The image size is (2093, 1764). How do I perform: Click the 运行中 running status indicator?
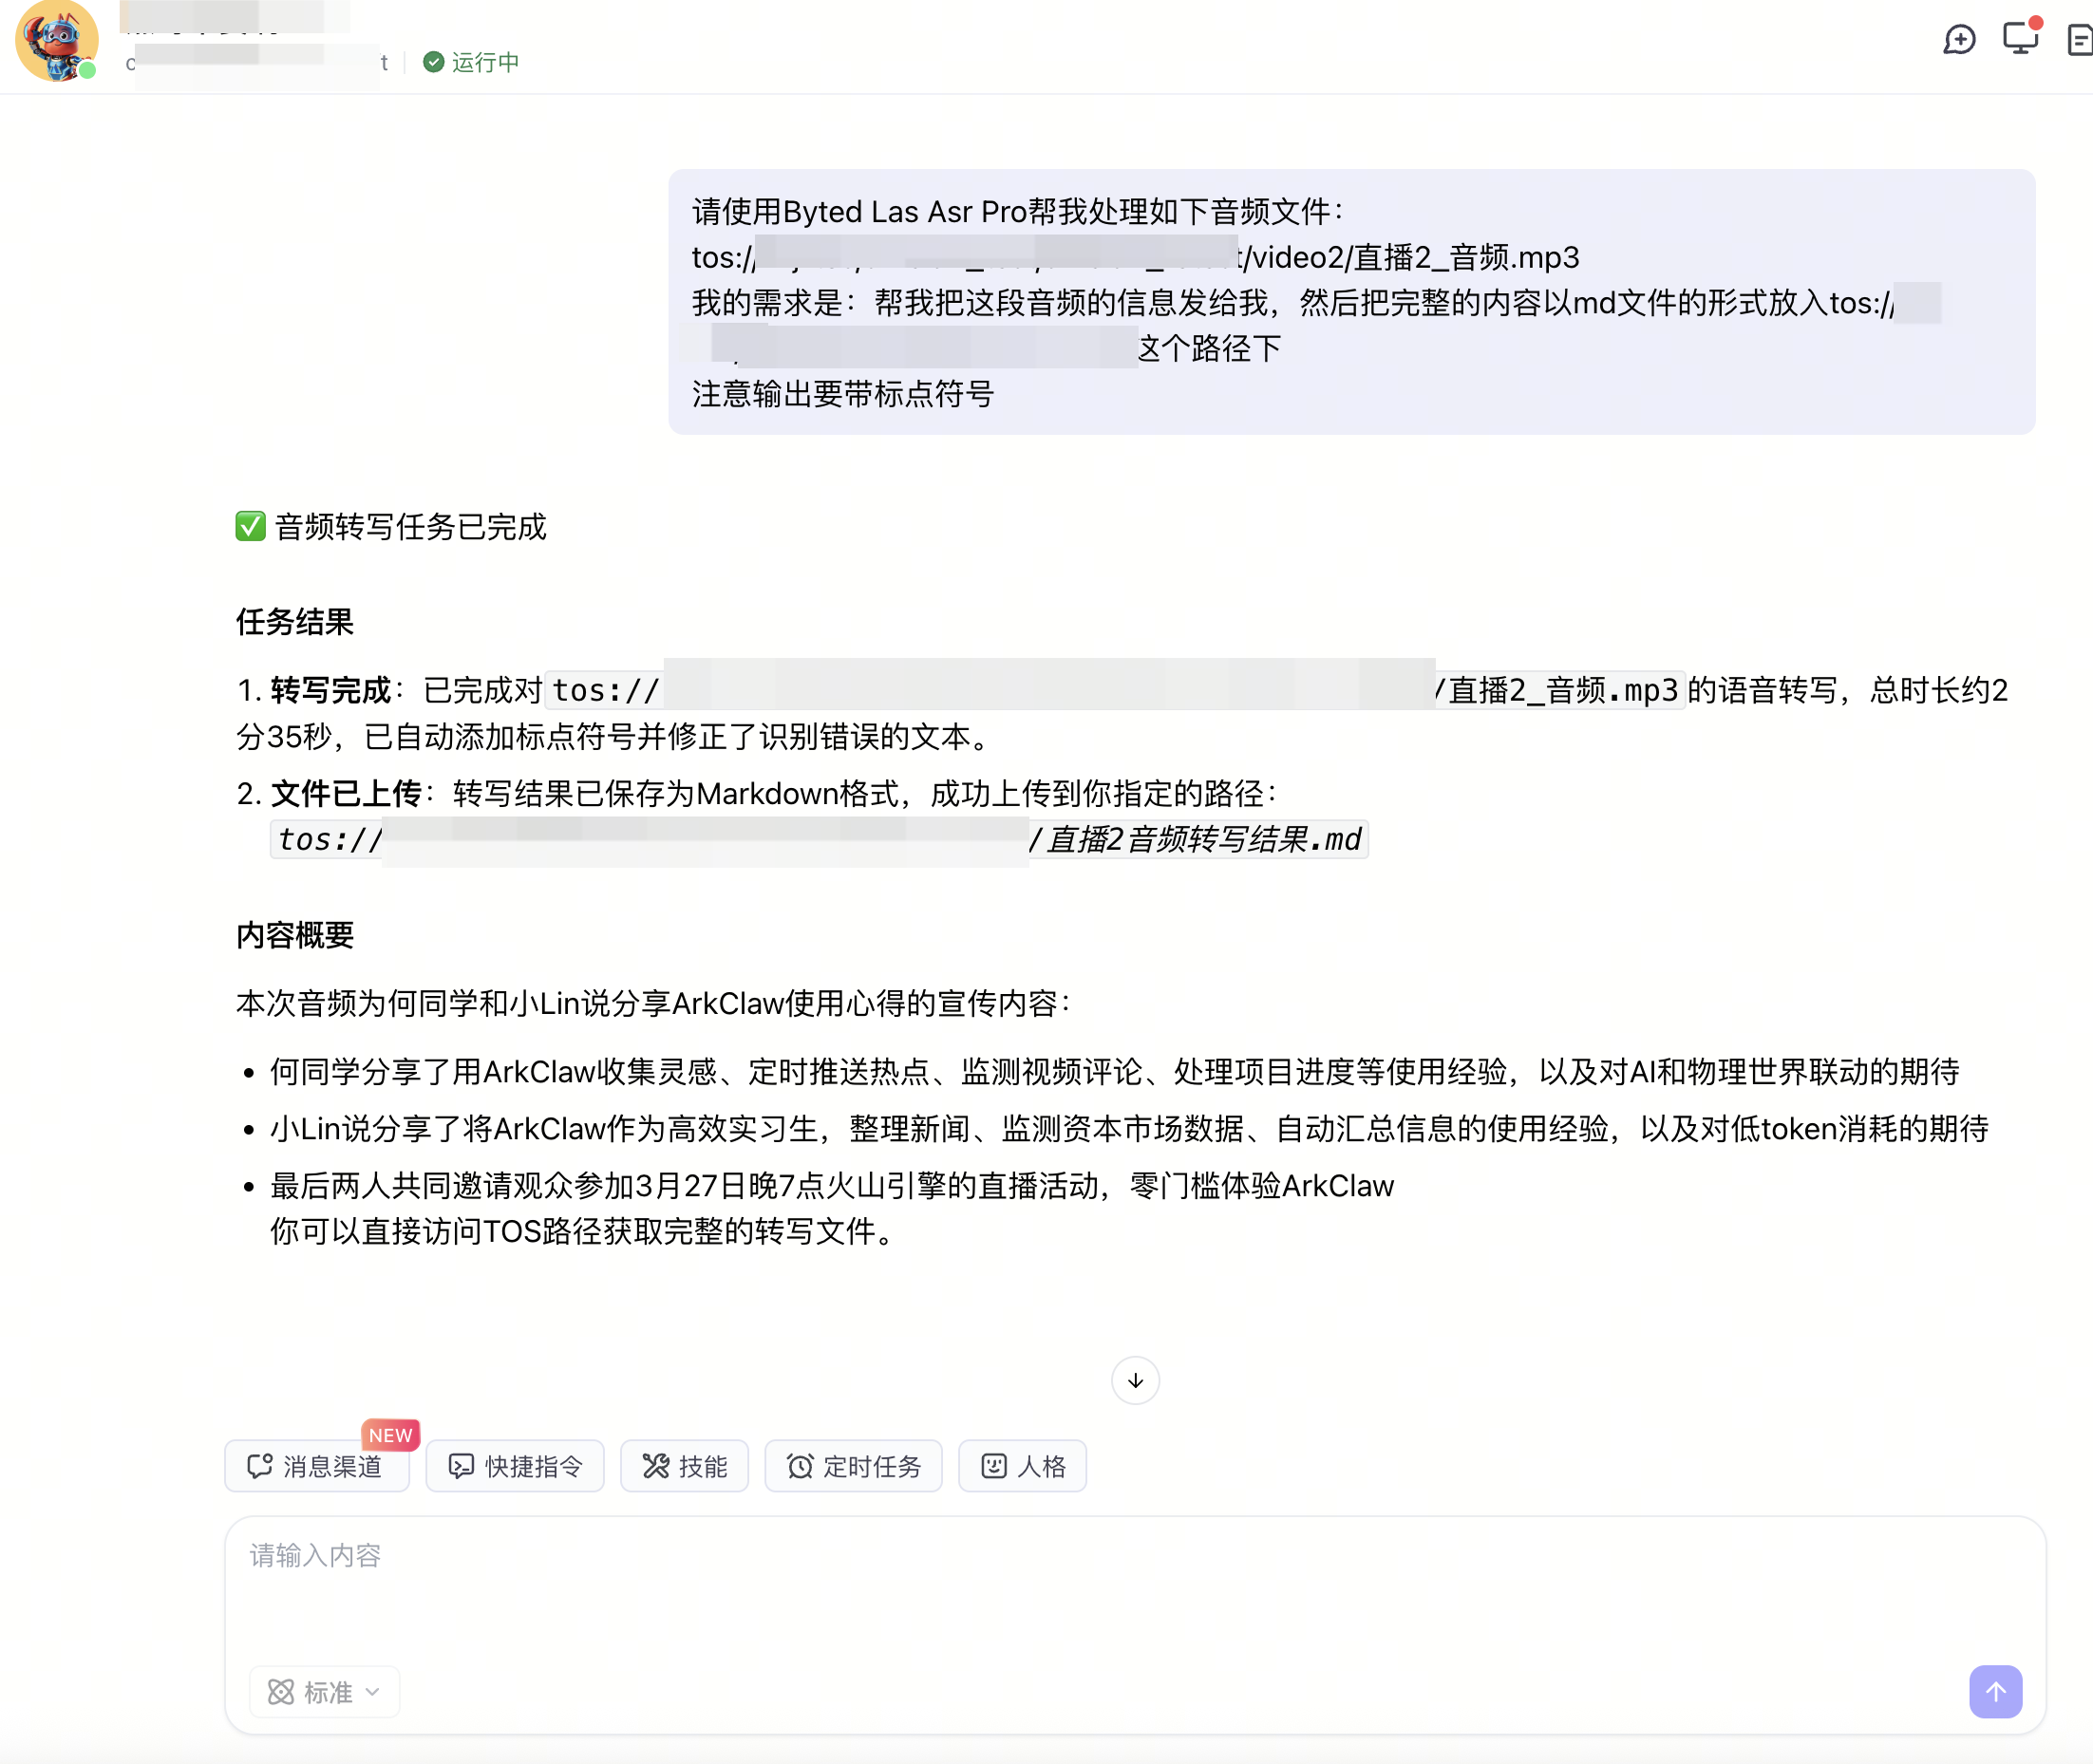coord(471,62)
